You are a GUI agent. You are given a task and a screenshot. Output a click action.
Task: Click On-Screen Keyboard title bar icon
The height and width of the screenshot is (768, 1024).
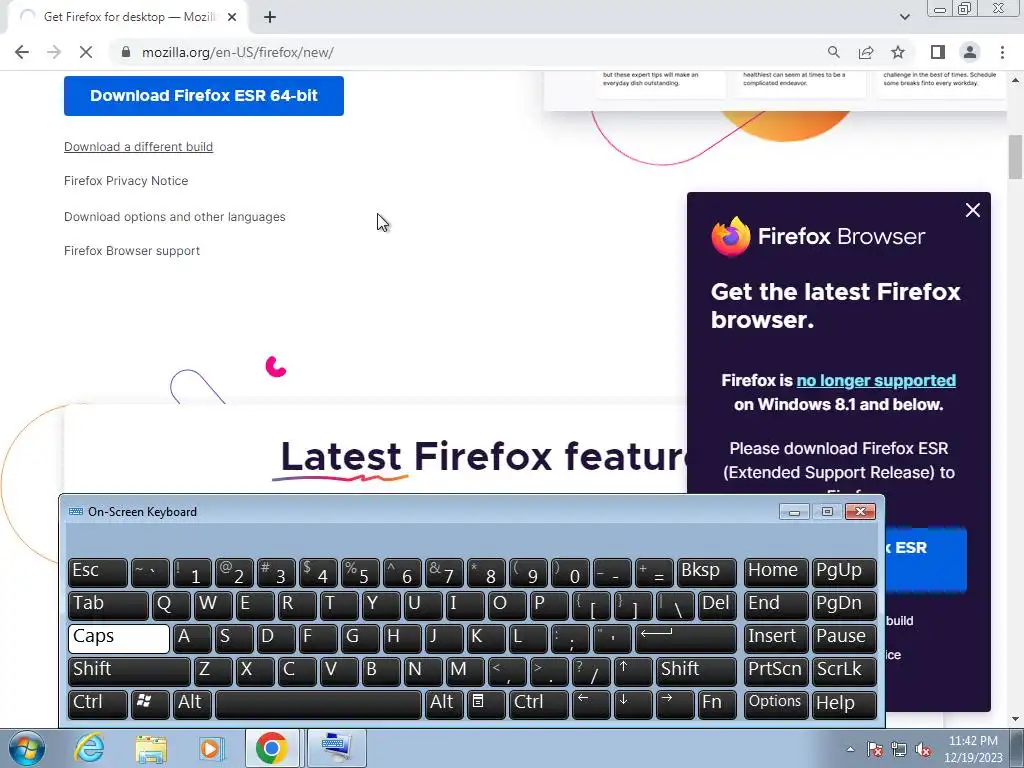(76, 511)
